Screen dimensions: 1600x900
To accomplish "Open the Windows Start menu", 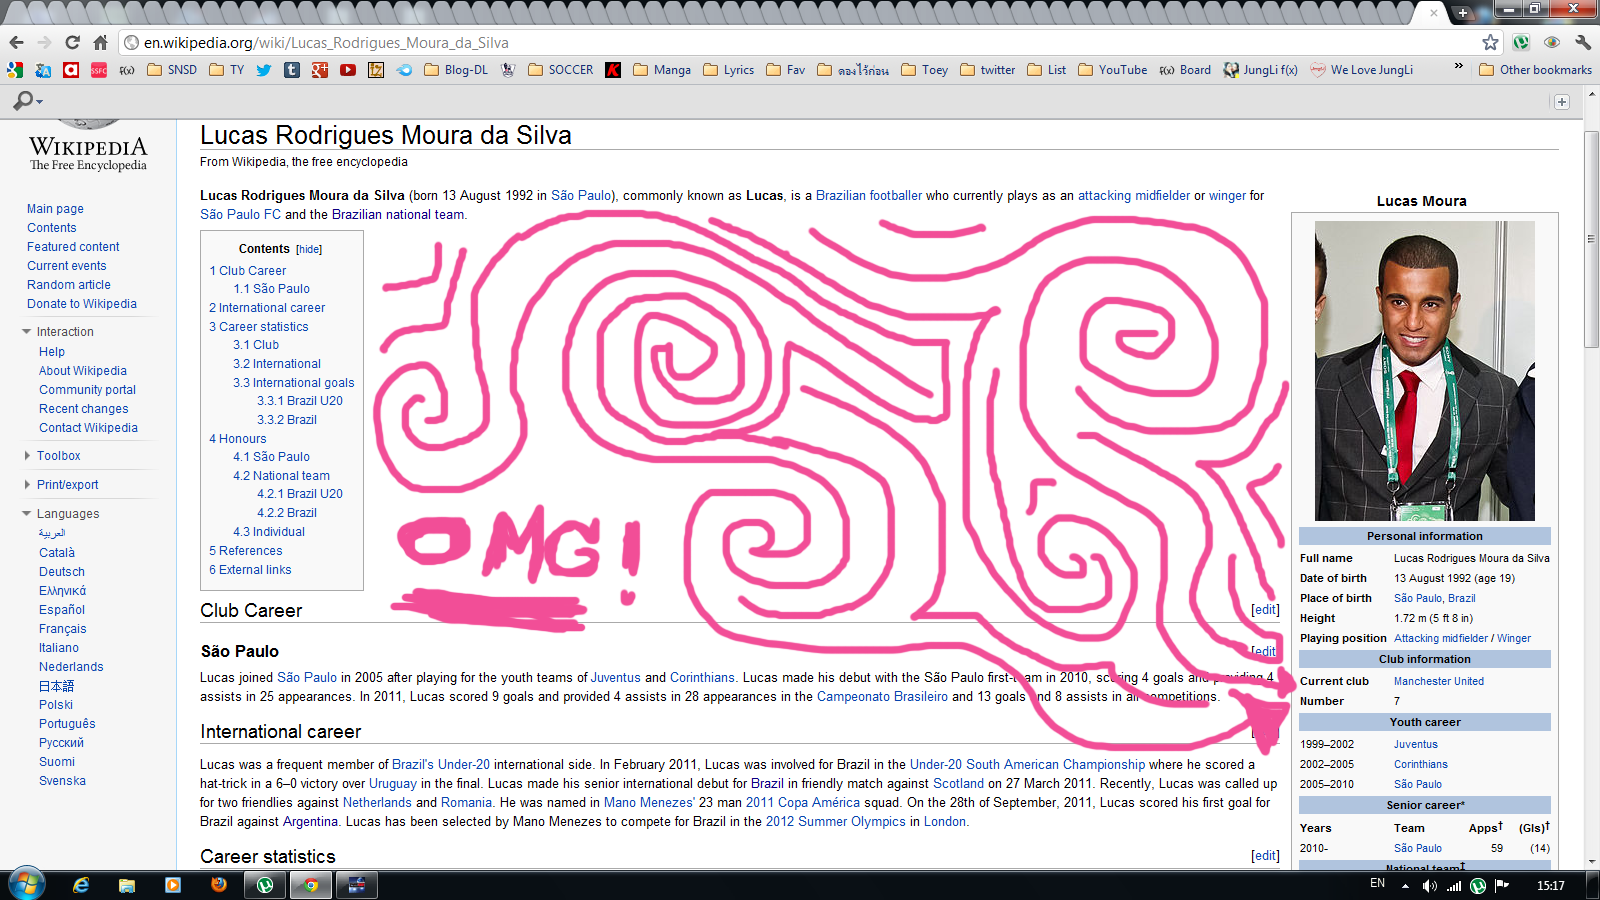I will click(x=26, y=885).
